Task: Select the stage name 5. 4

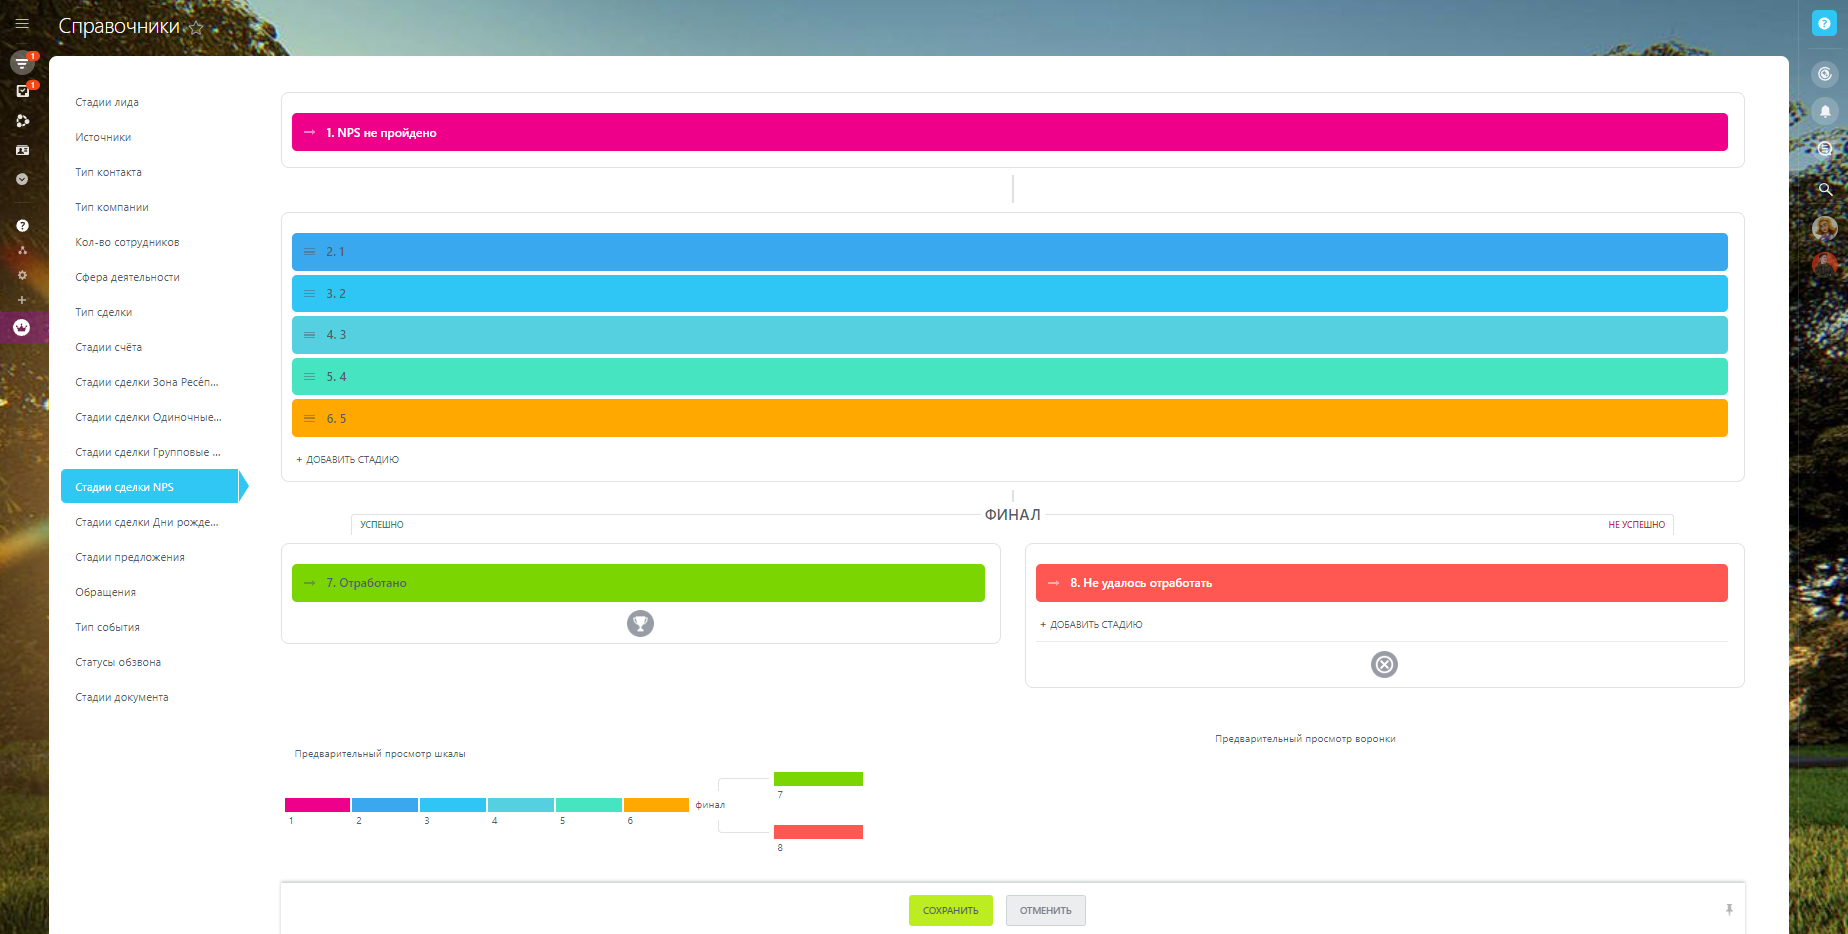Action: click(x=336, y=377)
